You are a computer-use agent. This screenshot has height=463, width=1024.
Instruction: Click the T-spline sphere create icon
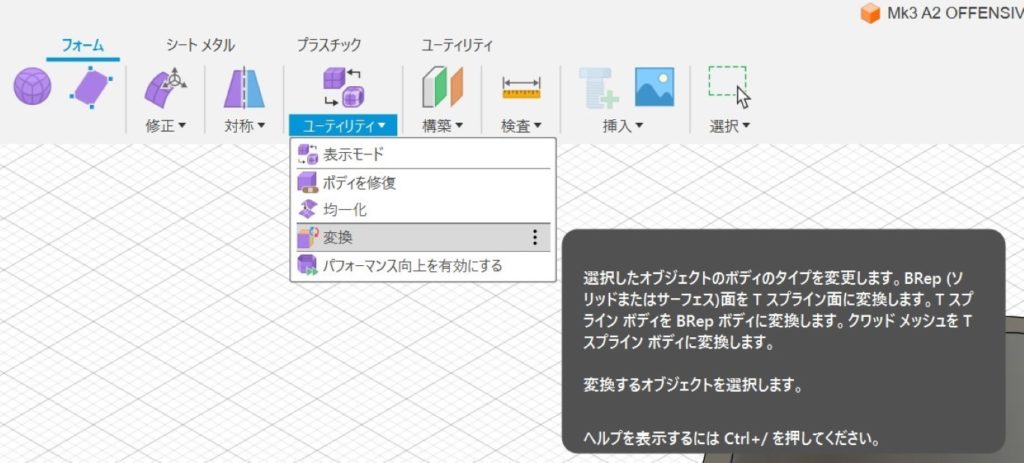[32, 87]
